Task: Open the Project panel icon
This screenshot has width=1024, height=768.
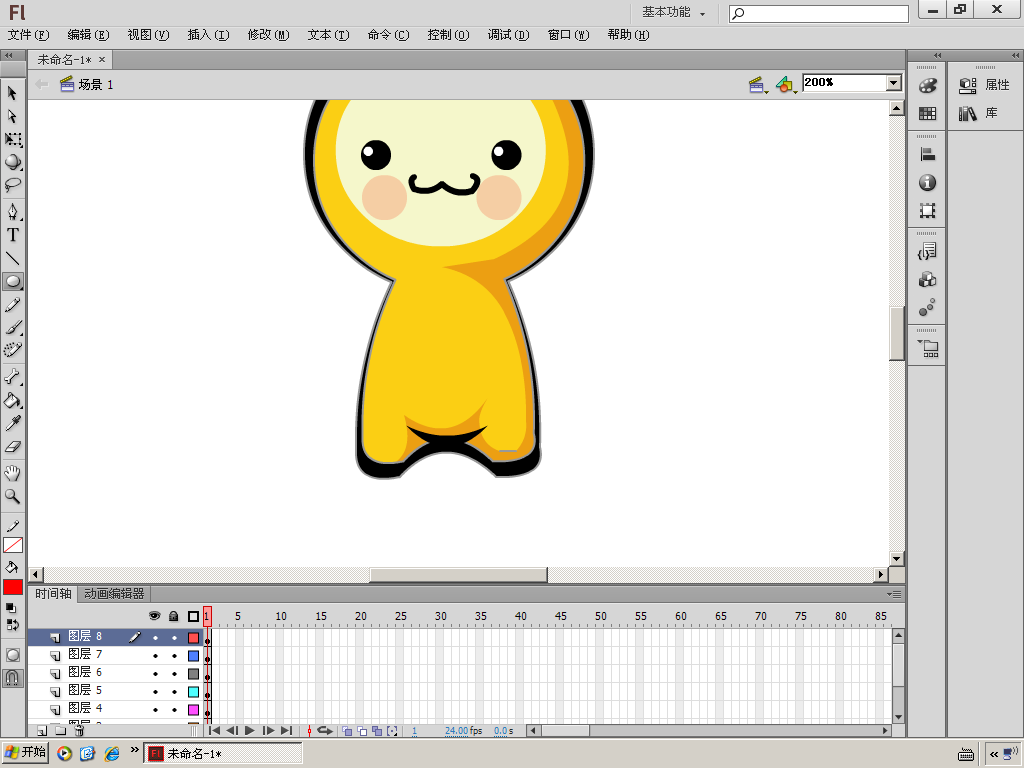Action: [928, 348]
